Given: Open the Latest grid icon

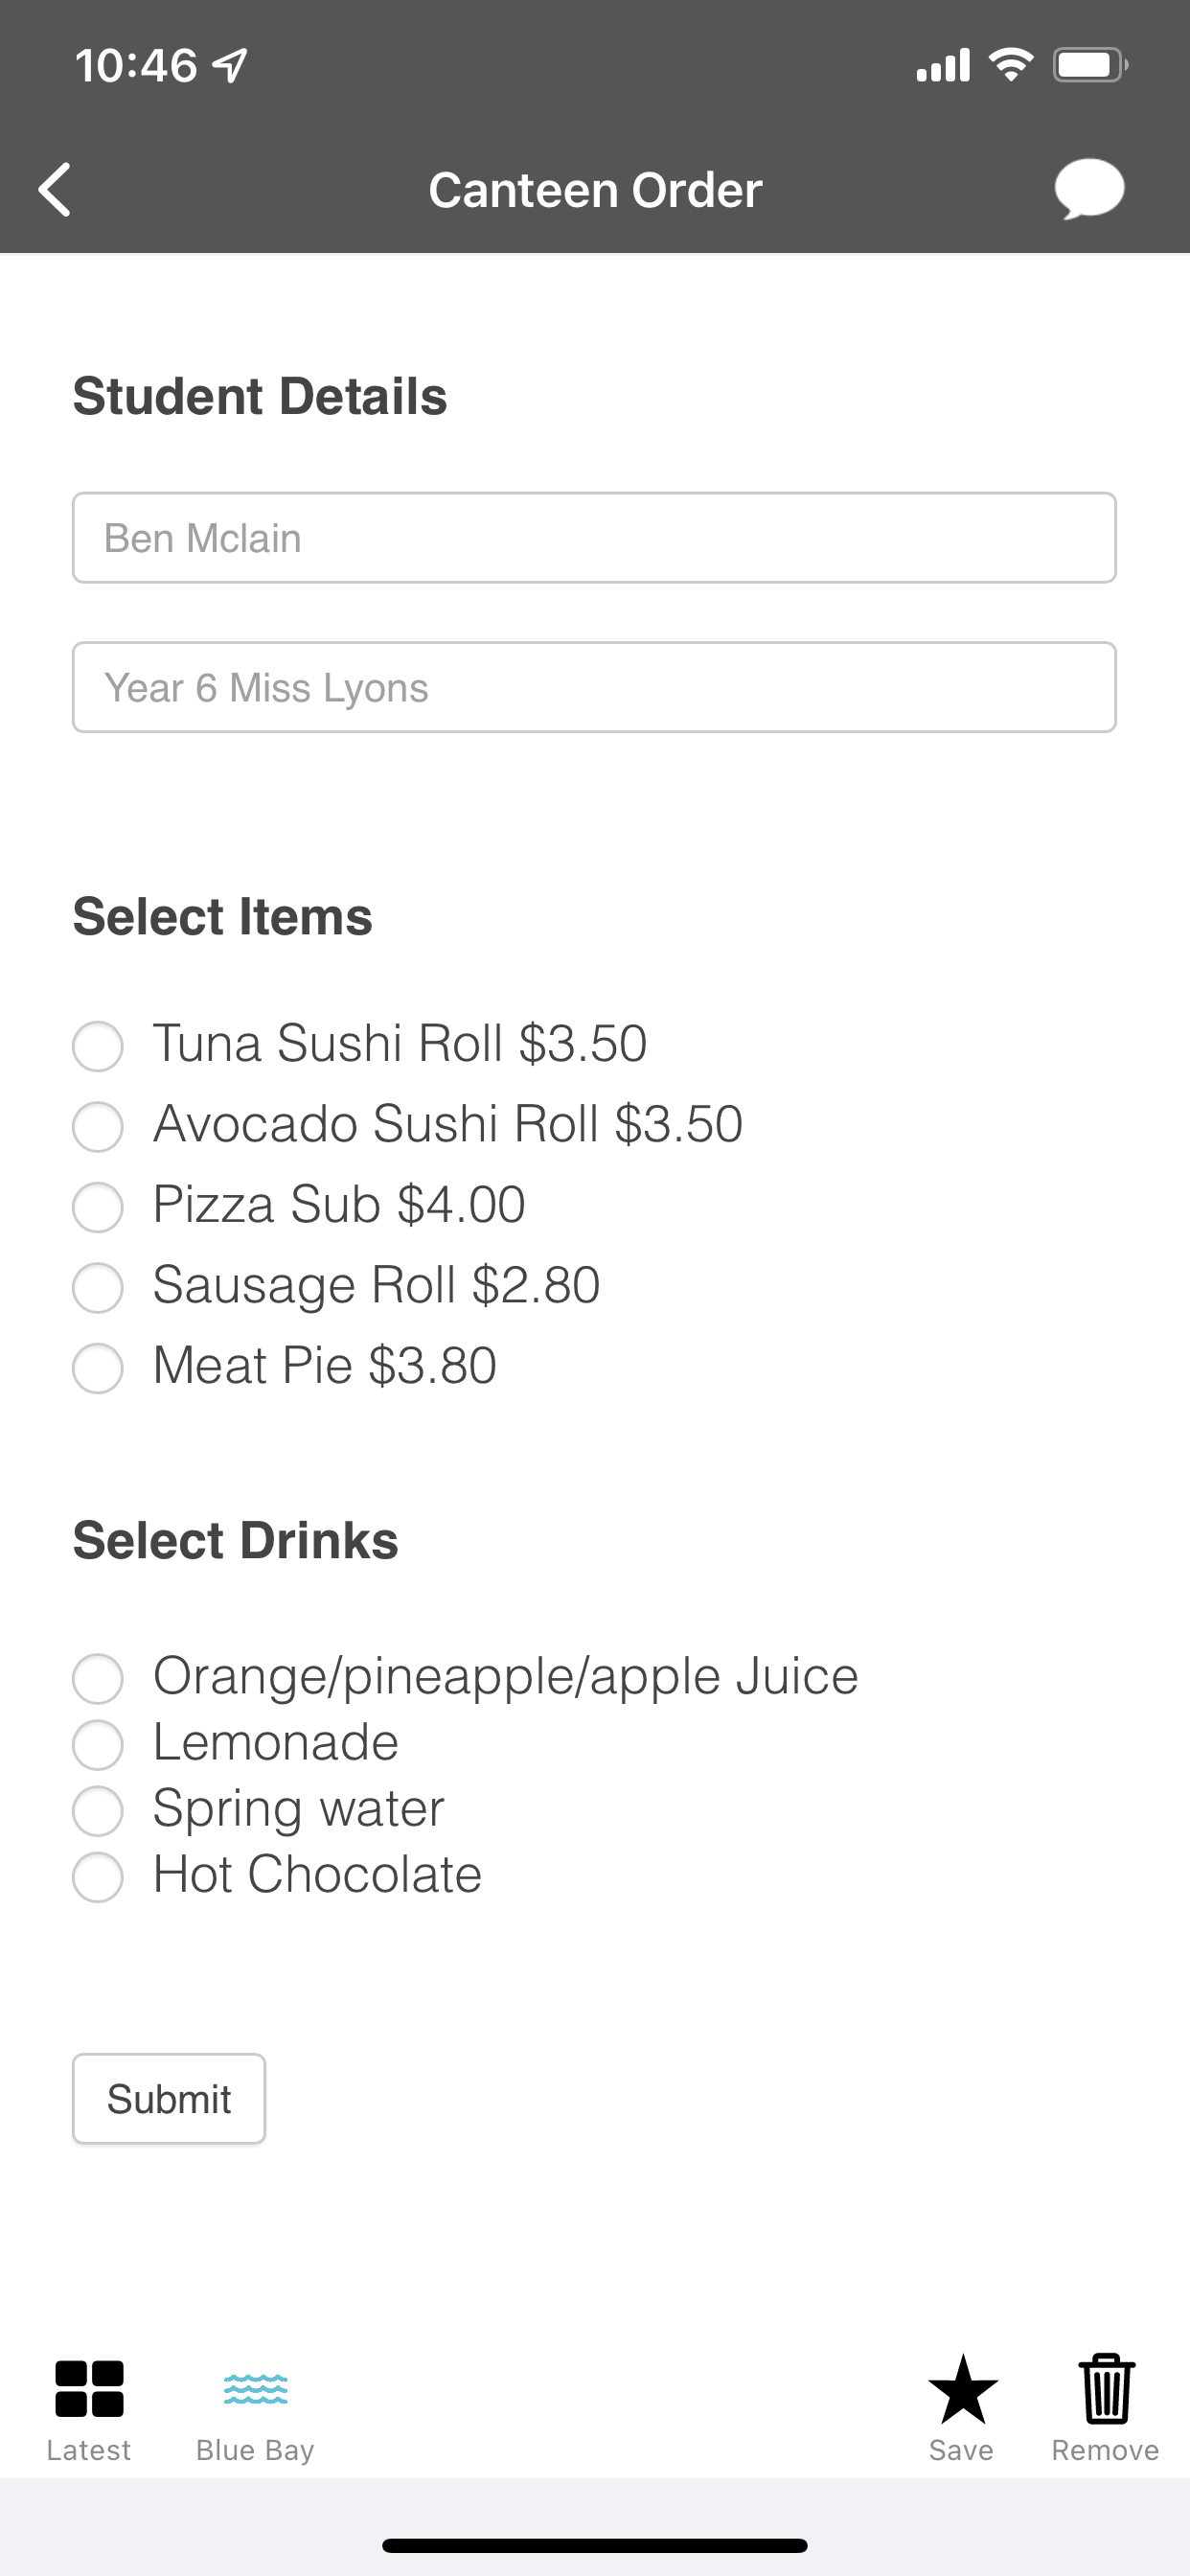Looking at the screenshot, I should 89,2388.
